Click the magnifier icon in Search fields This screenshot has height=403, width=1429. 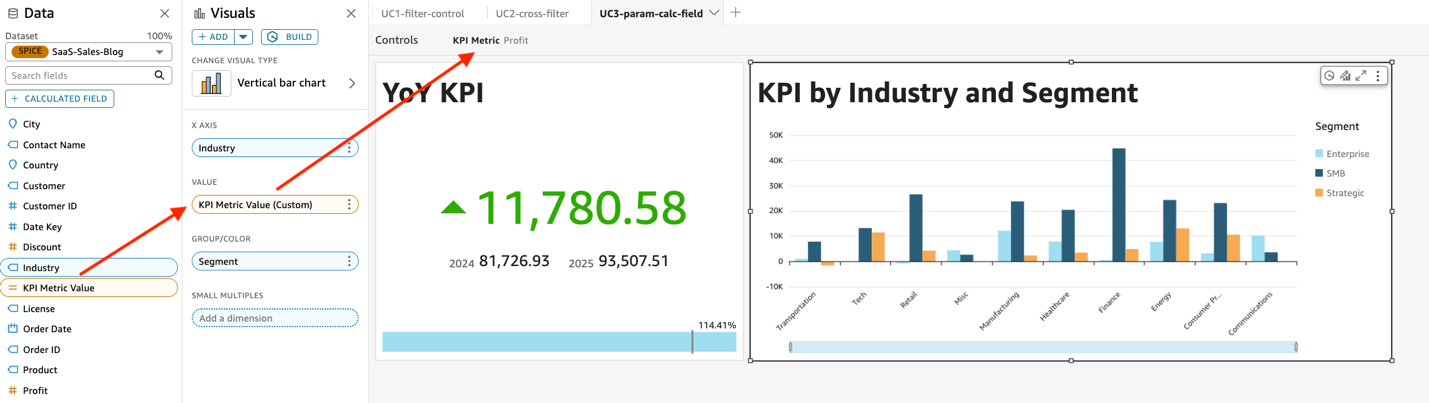[159, 75]
